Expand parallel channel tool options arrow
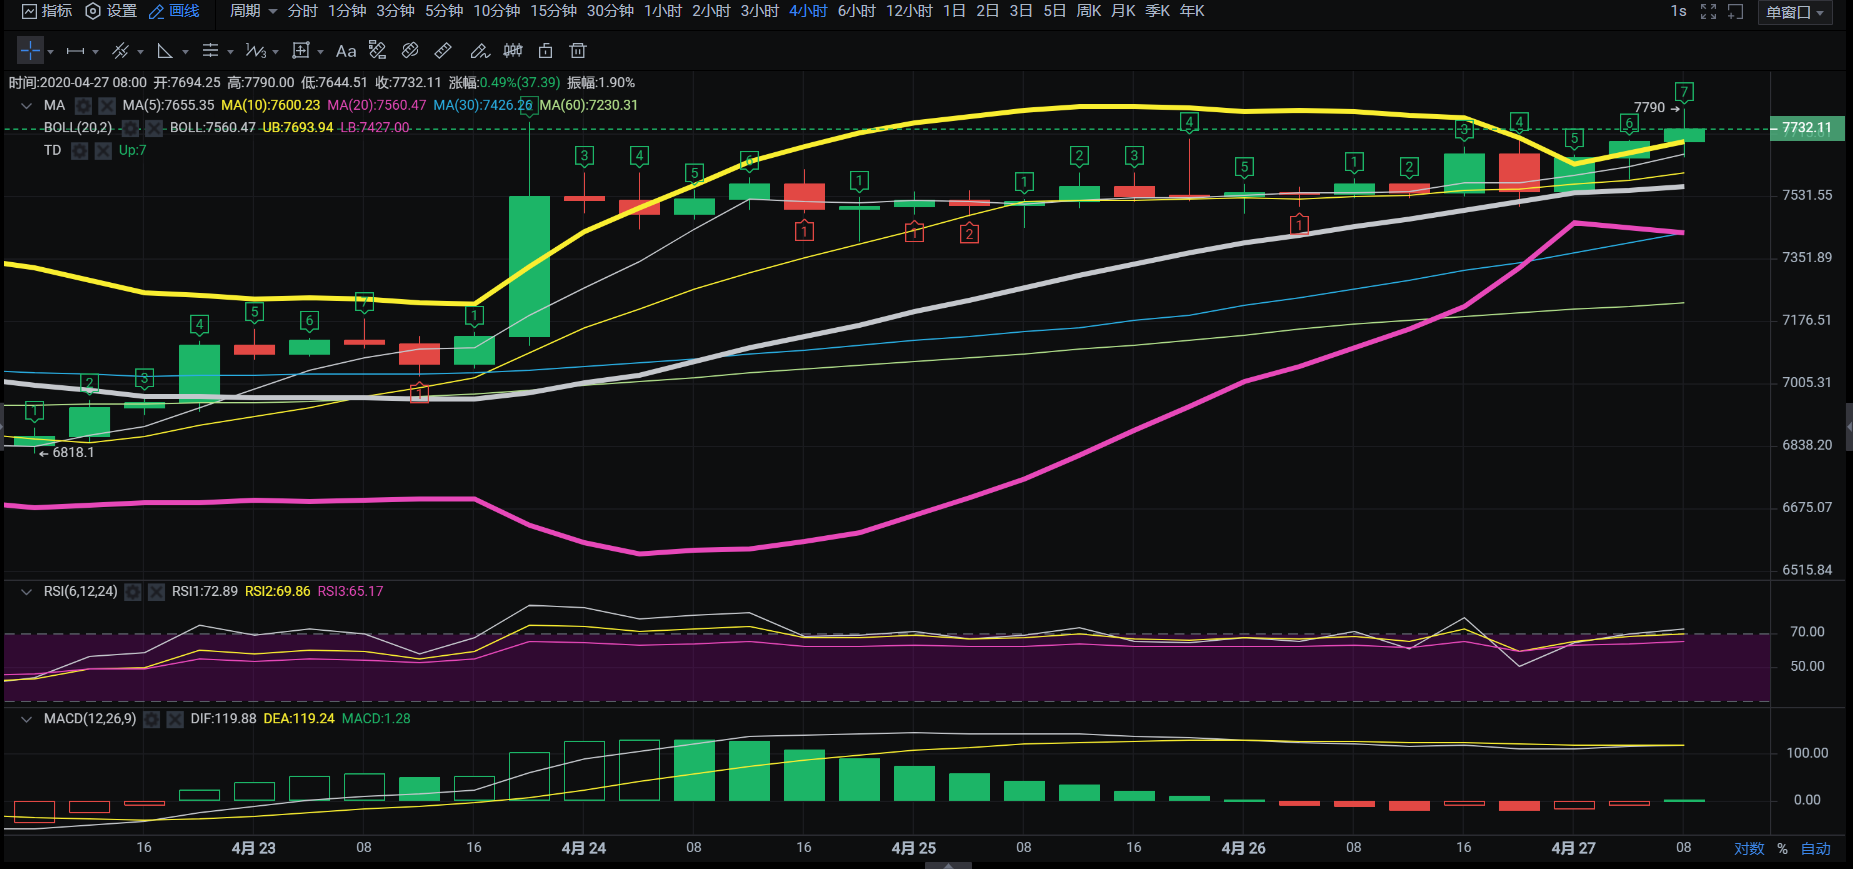This screenshot has height=869, width=1853. (x=140, y=52)
